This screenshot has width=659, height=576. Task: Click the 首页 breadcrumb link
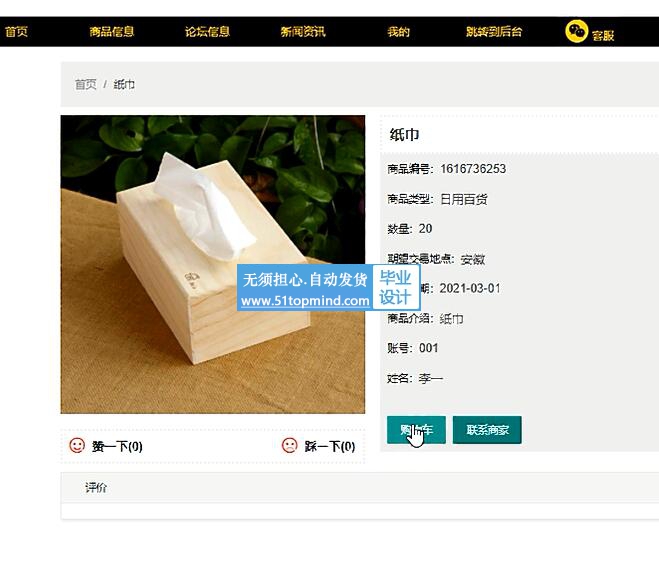click(x=86, y=84)
